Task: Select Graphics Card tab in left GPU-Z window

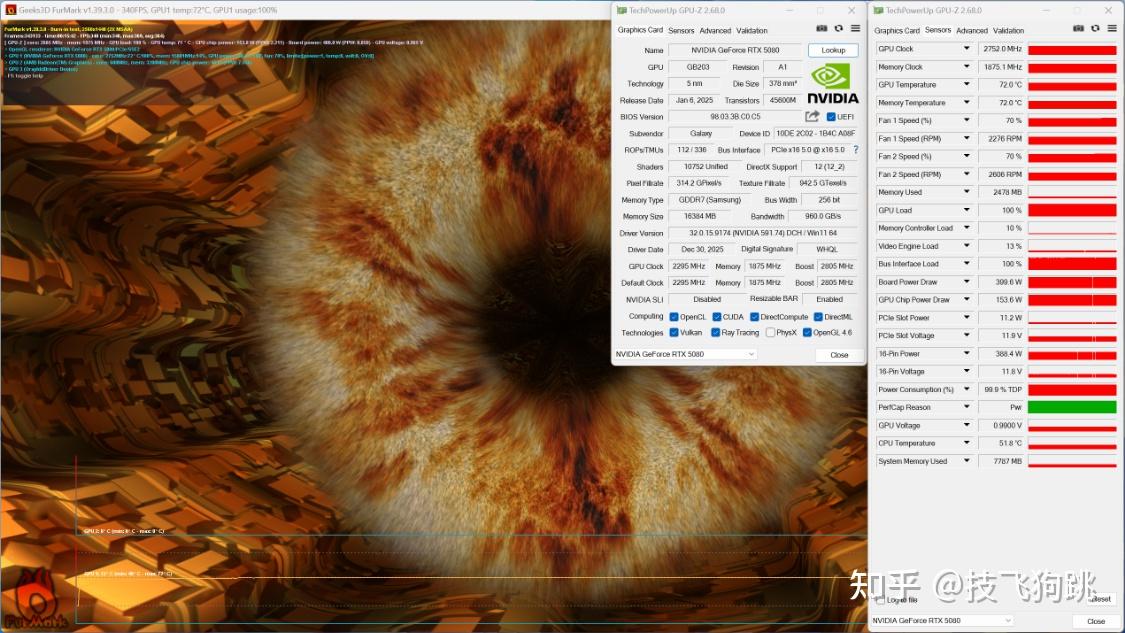Action: pos(640,30)
